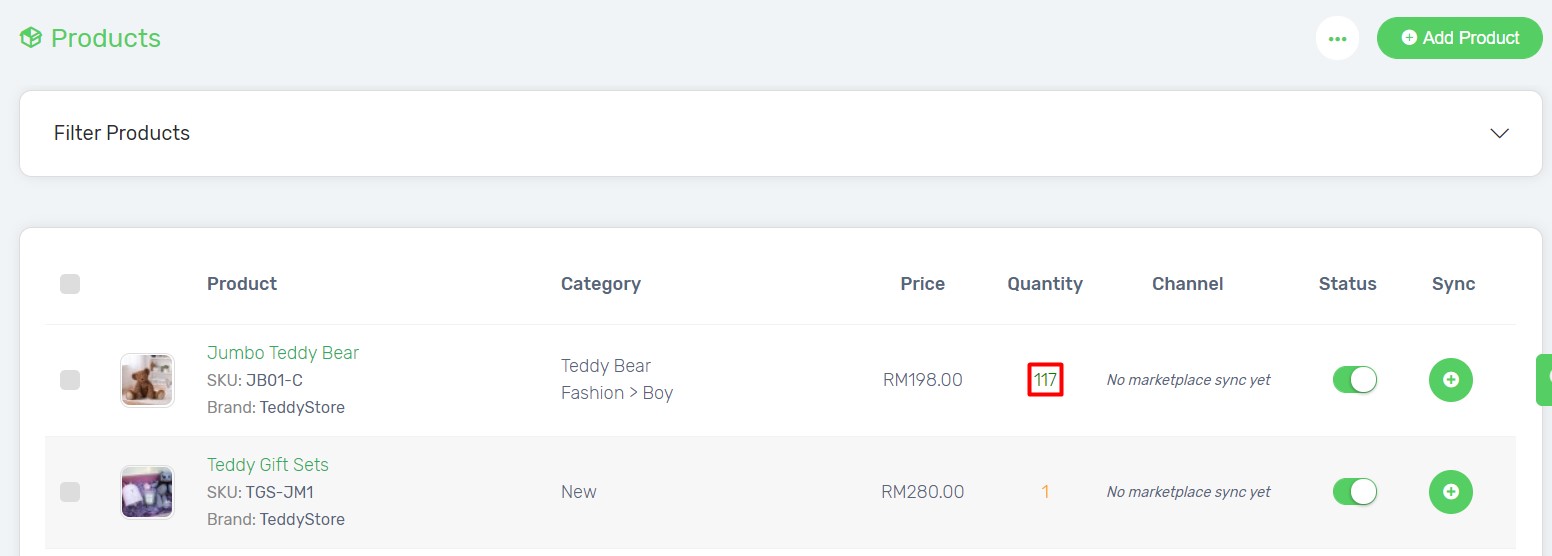Click the Filter Products header text
Image resolution: width=1552 pixels, height=556 pixels.
(122, 133)
